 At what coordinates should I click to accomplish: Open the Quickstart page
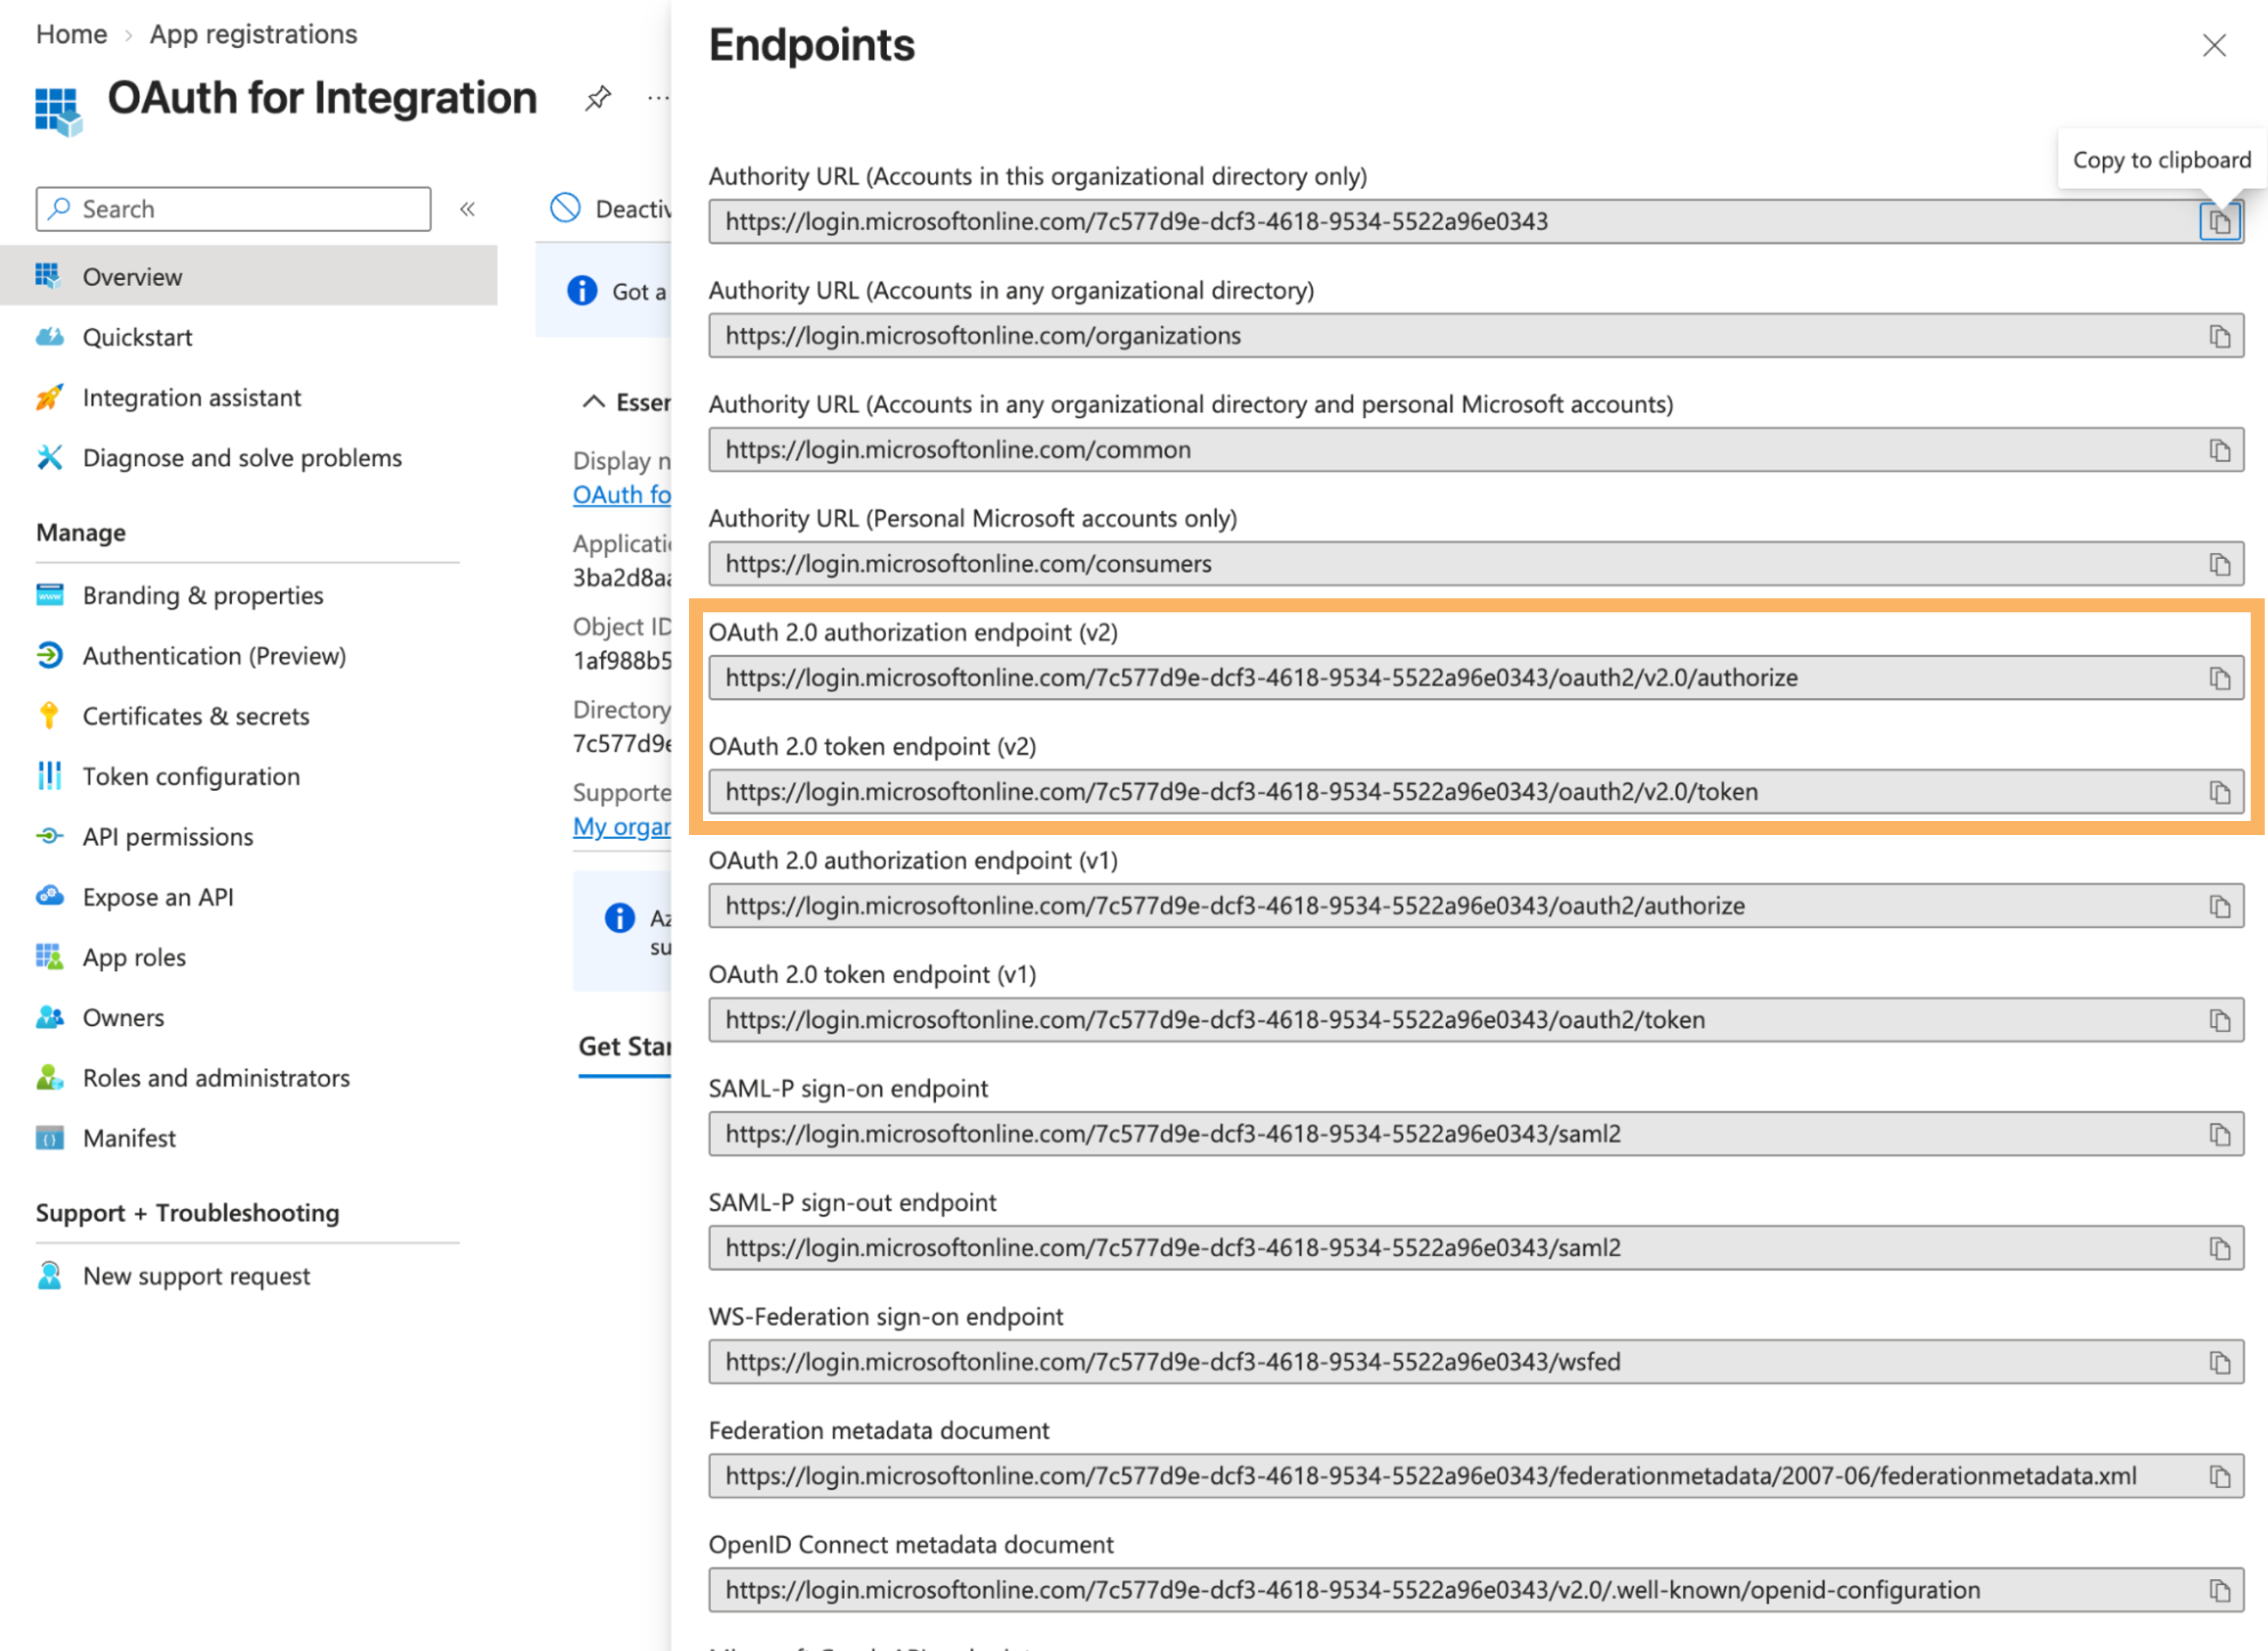coord(137,337)
